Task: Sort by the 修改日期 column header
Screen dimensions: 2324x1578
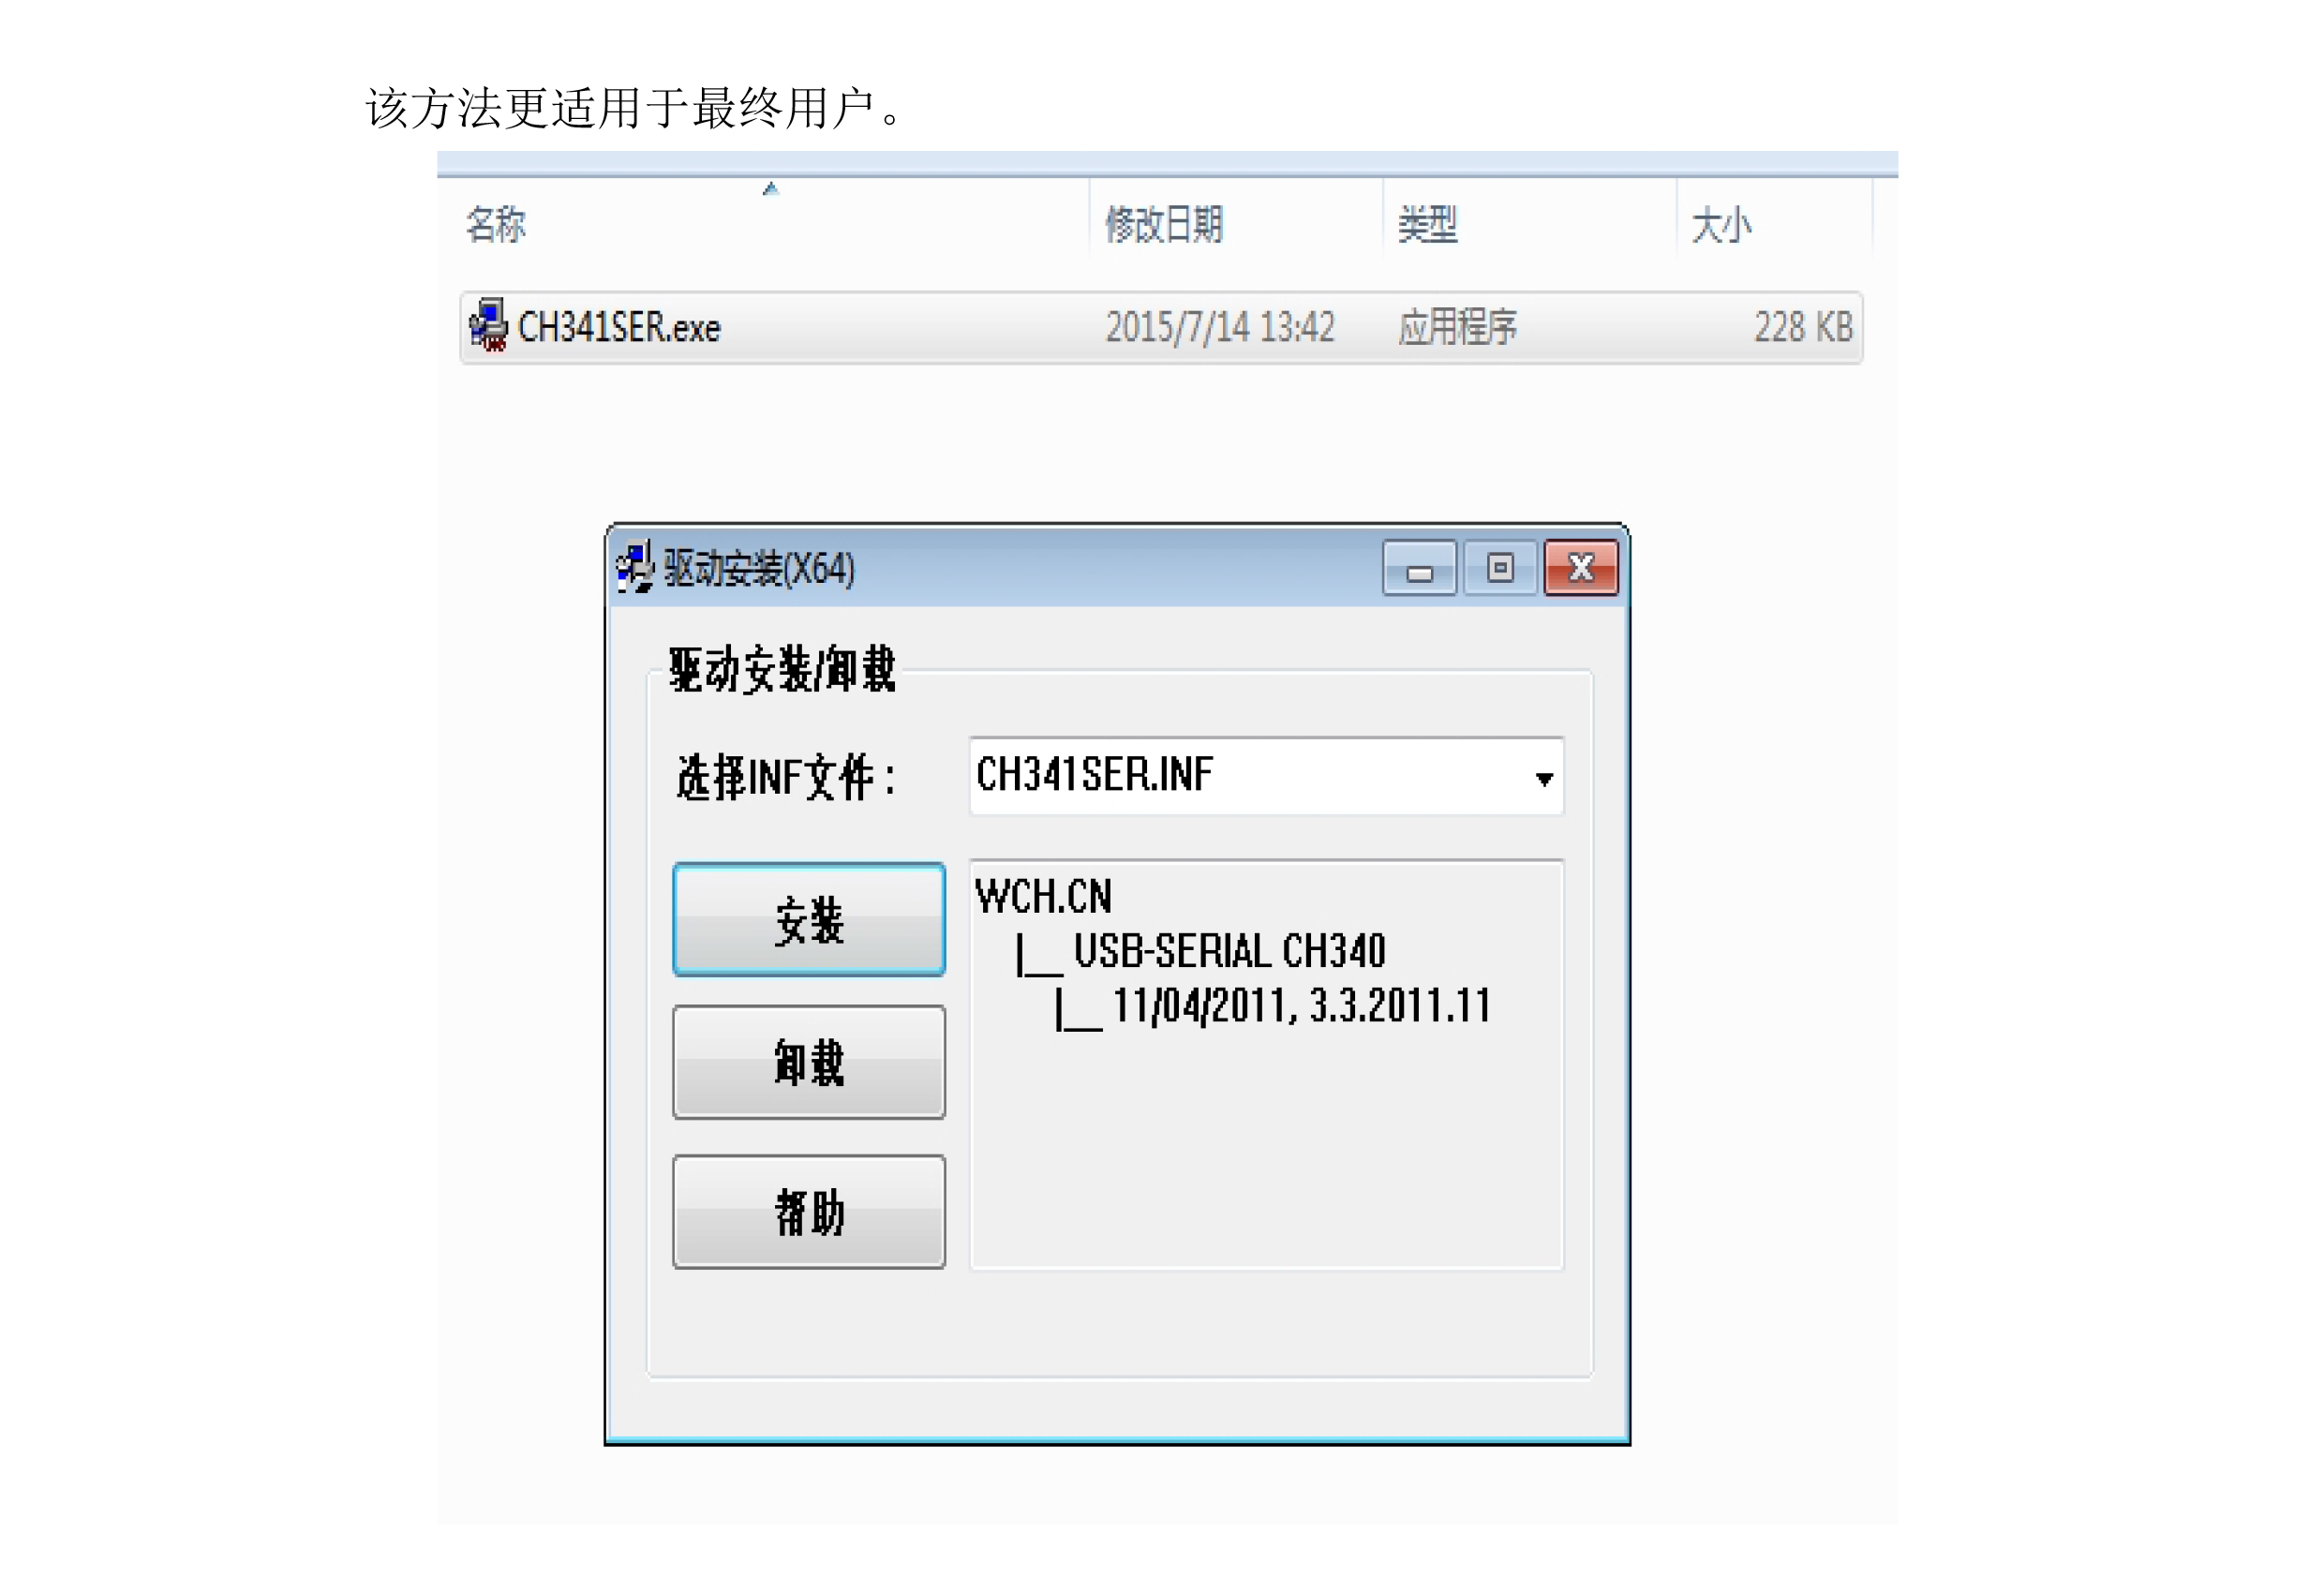Action: coord(1163,224)
